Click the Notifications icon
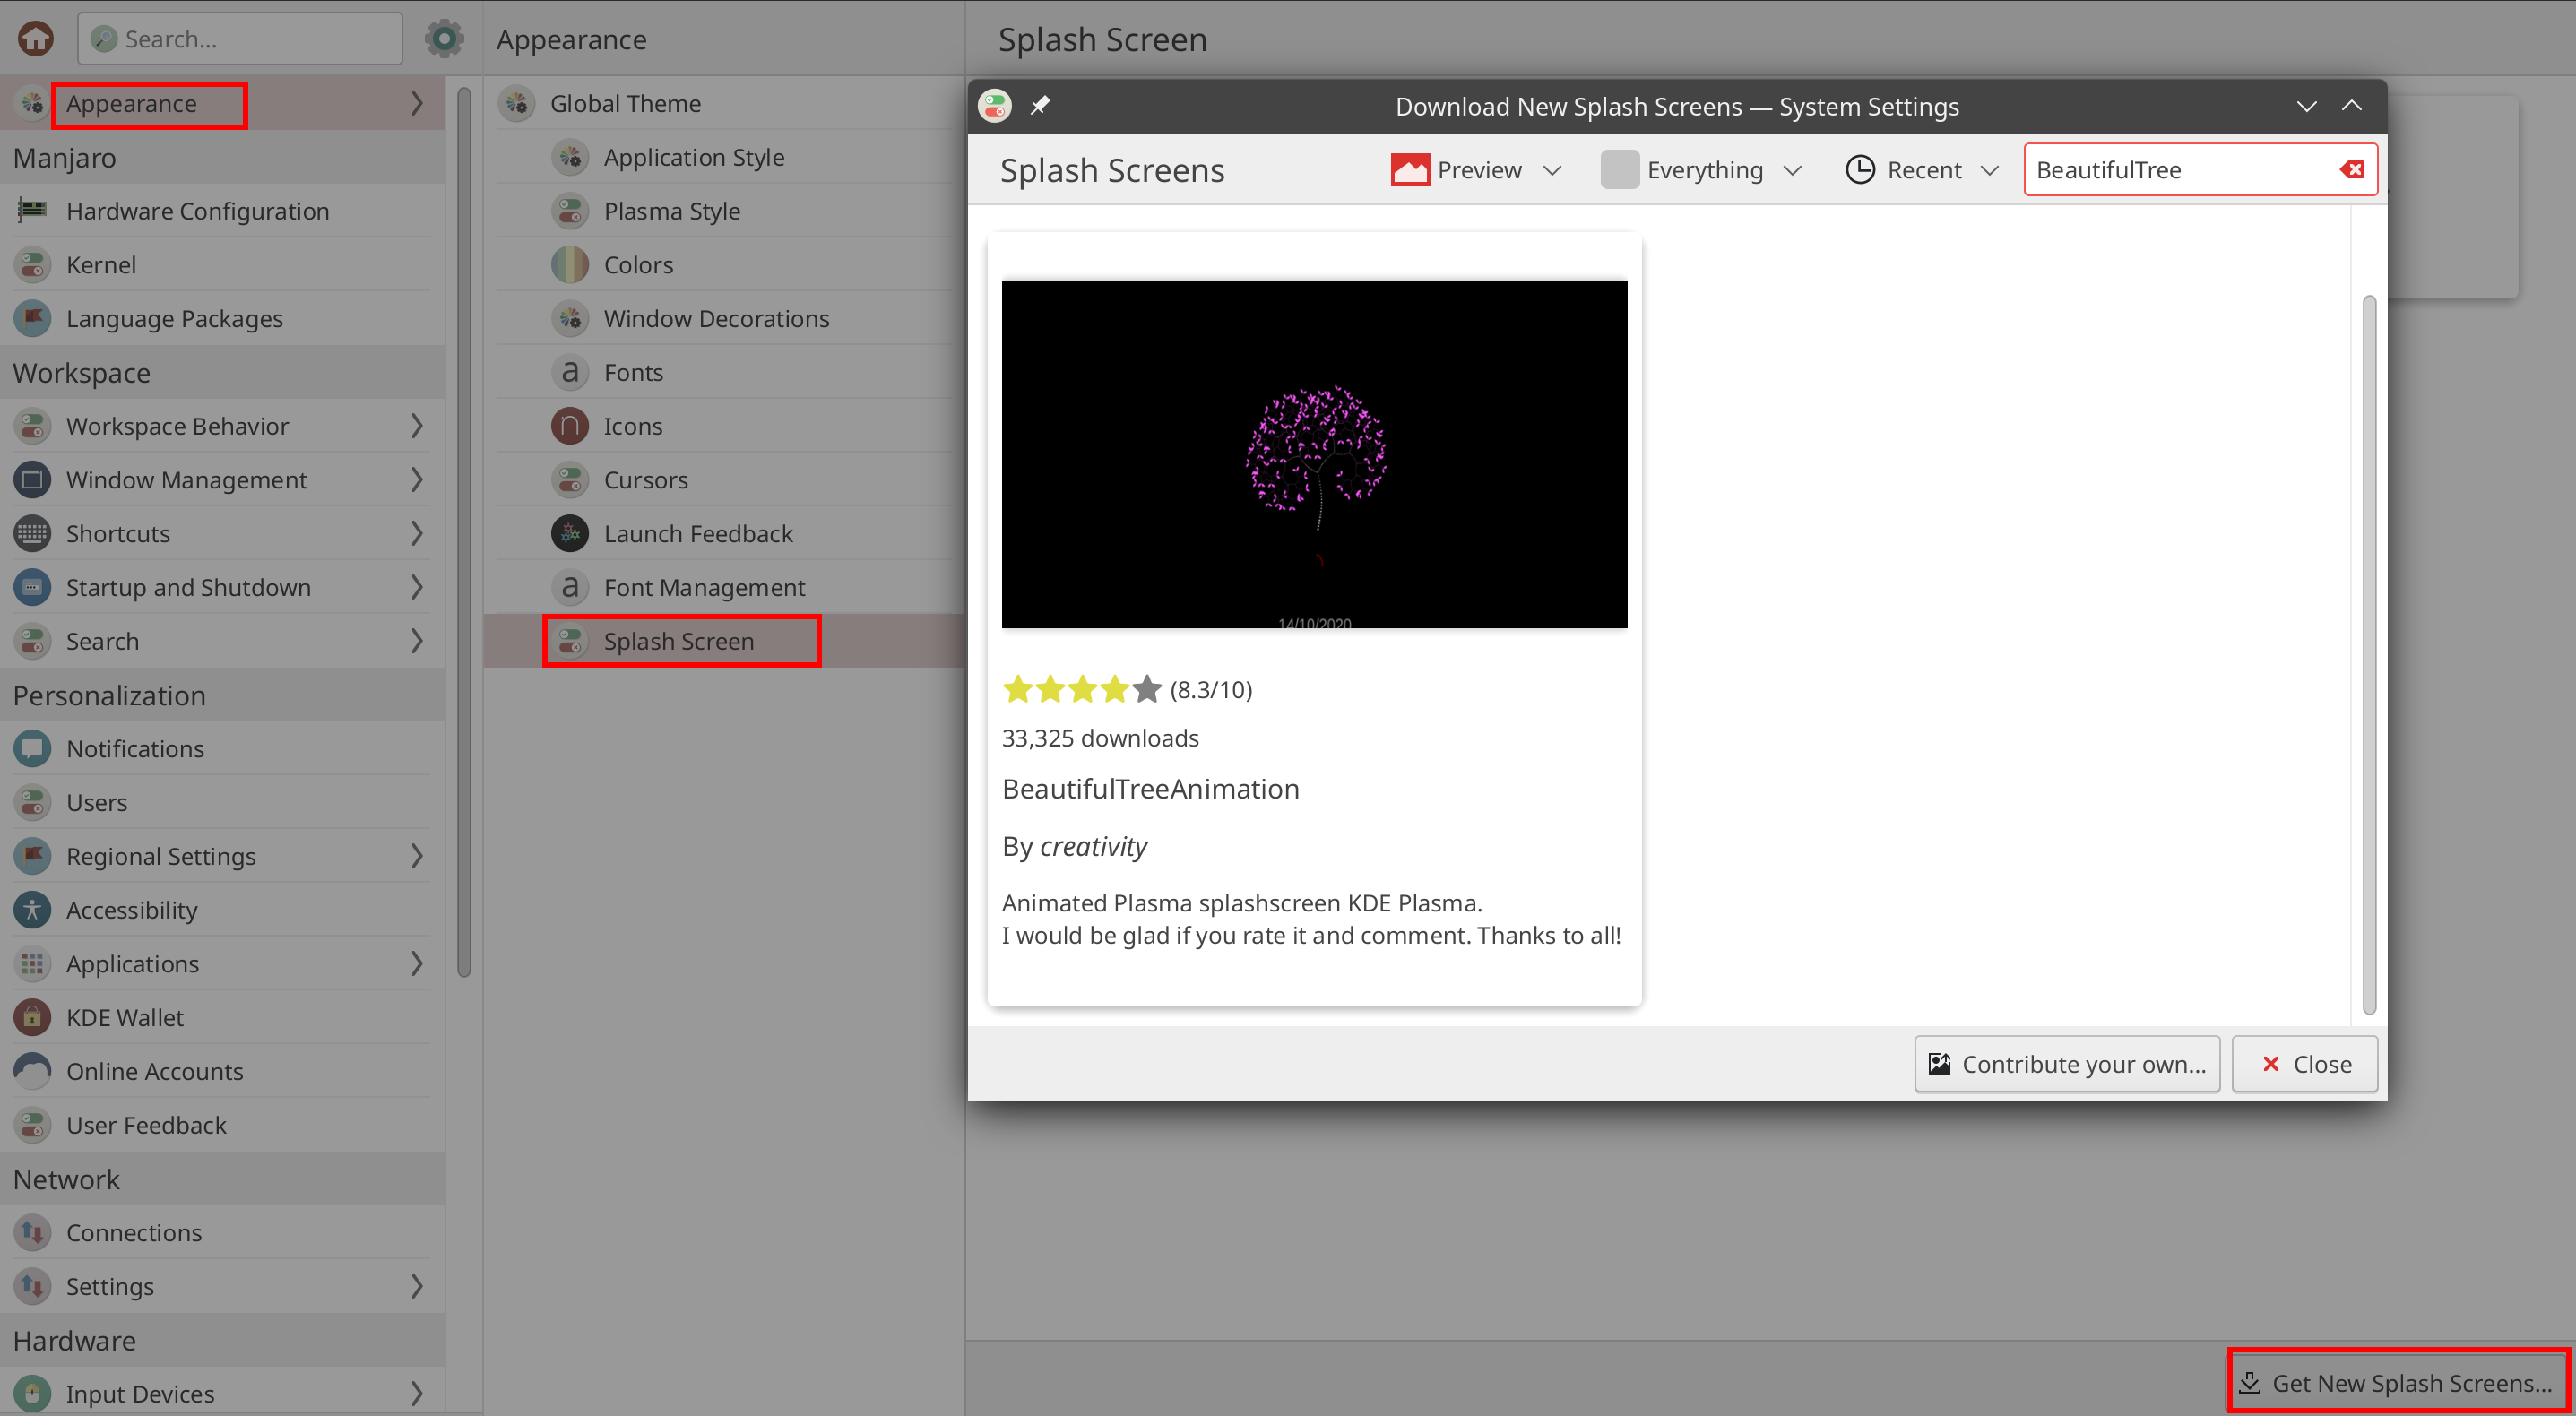Screen dimensions: 2576x1416 point(32,748)
